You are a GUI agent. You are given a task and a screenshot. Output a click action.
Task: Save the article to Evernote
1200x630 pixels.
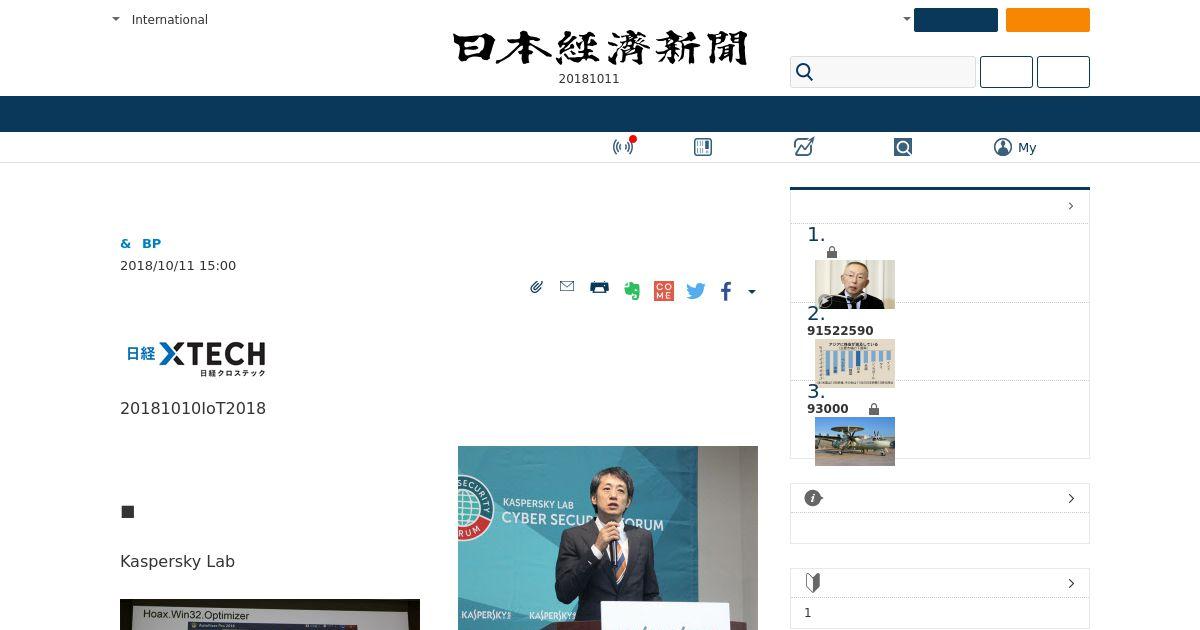[631, 291]
